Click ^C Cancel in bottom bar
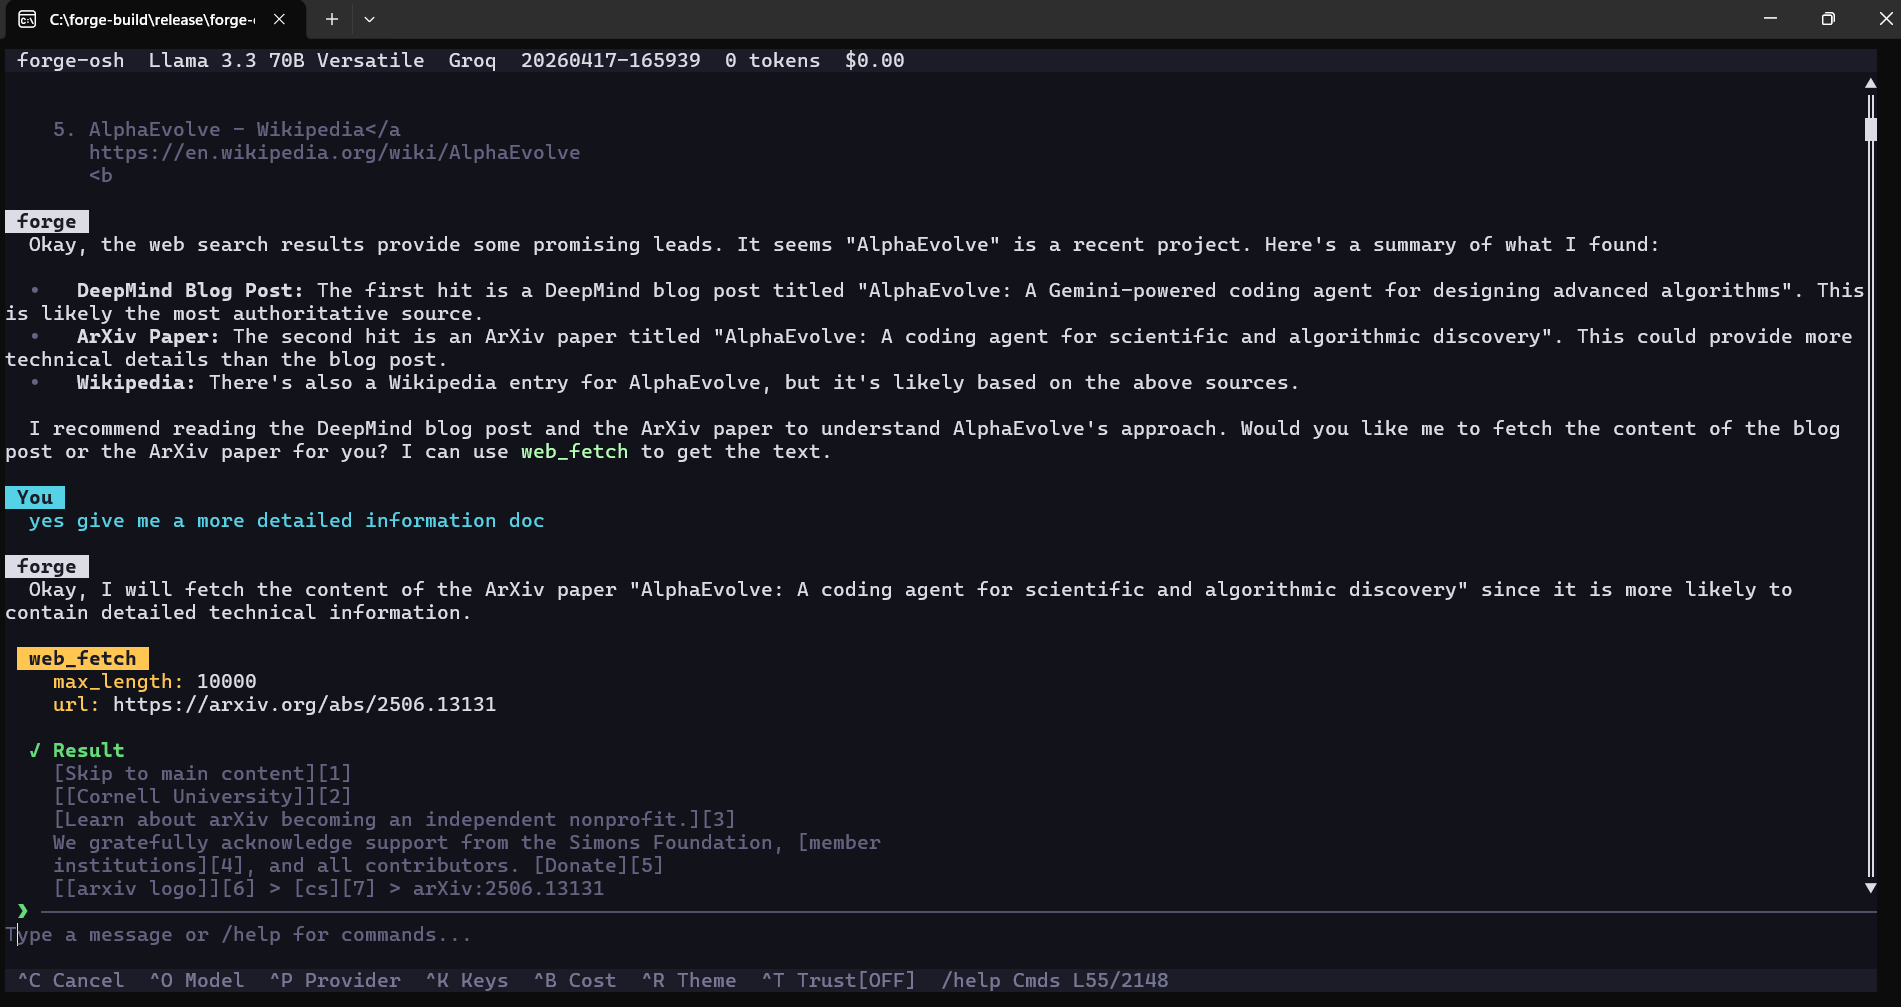 point(71,981)
